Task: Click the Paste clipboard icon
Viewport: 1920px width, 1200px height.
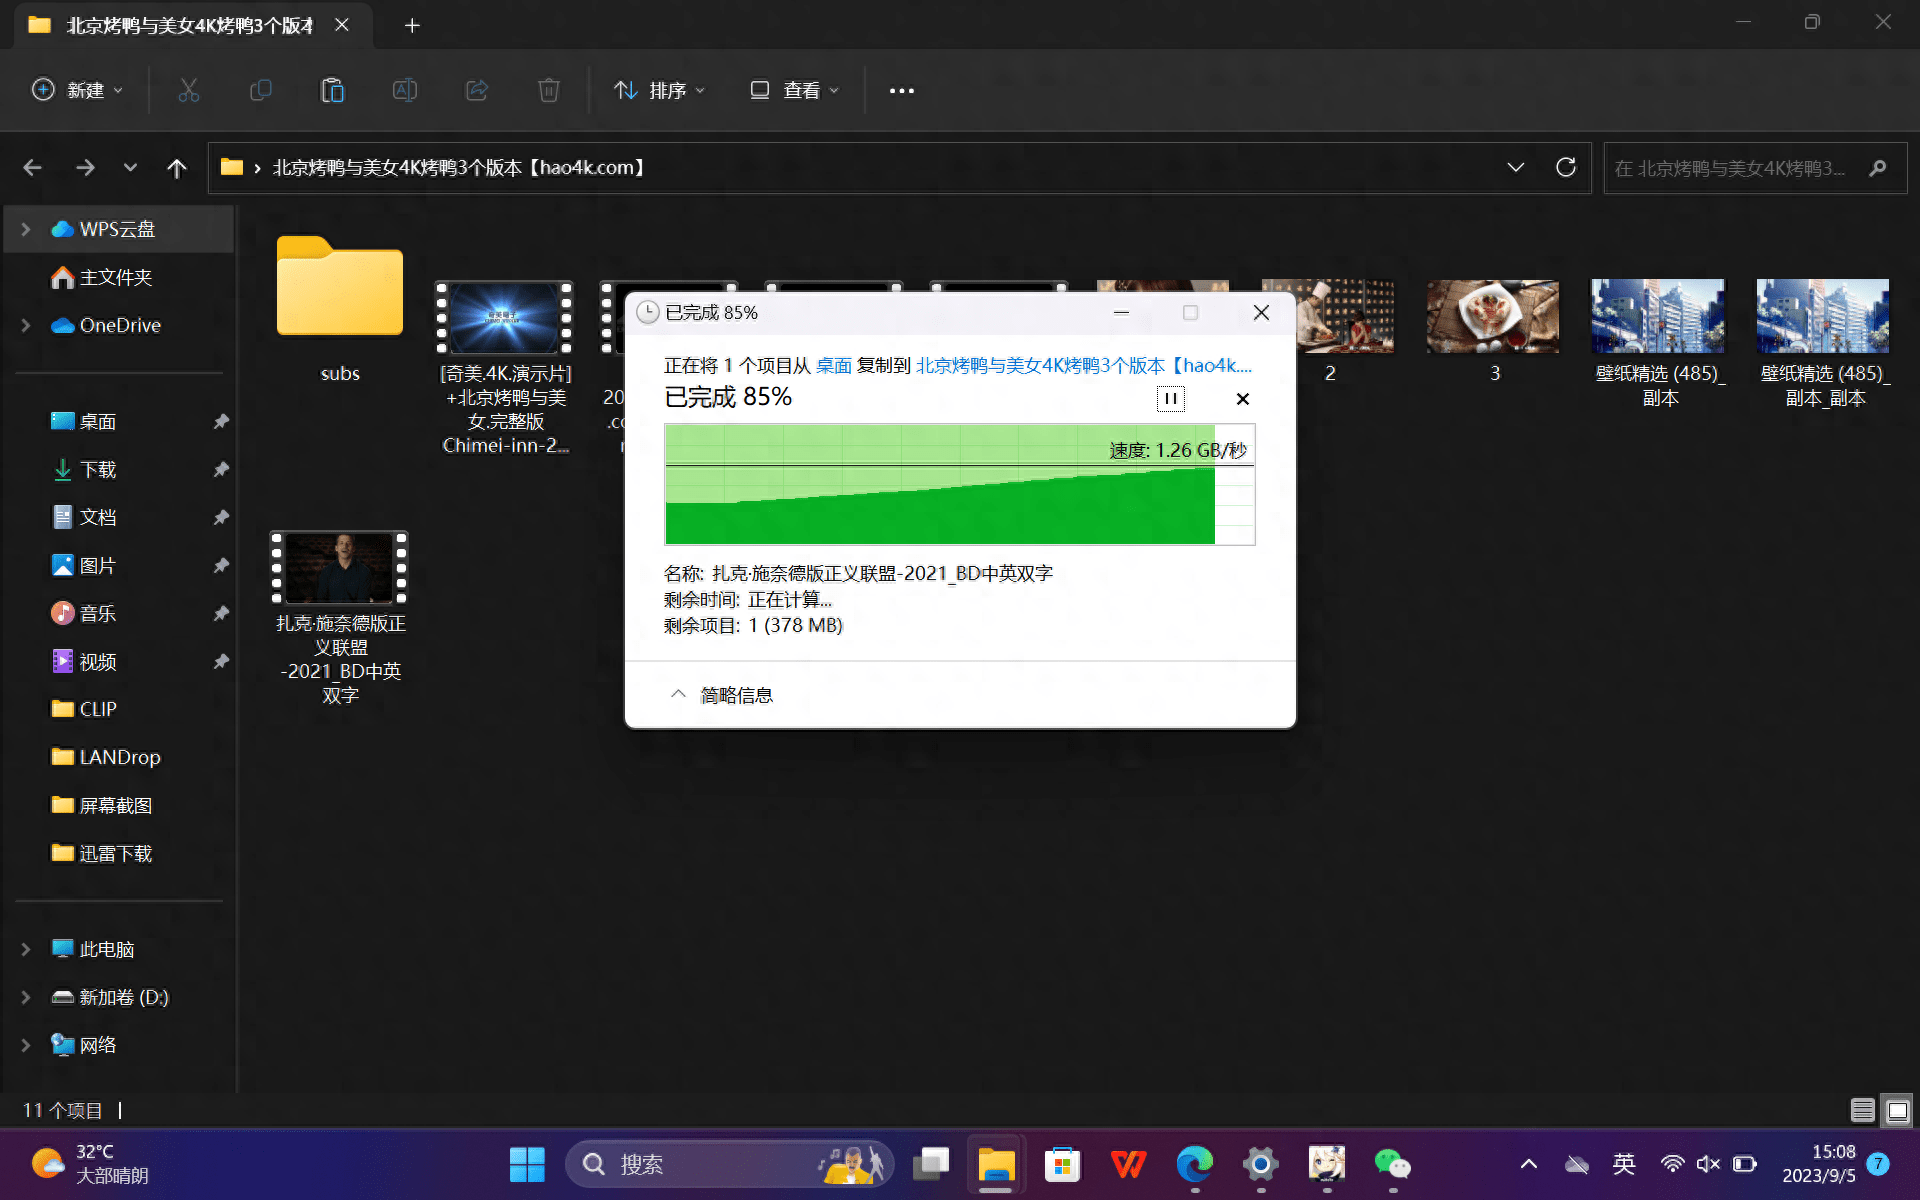Action: pos(332,90)
